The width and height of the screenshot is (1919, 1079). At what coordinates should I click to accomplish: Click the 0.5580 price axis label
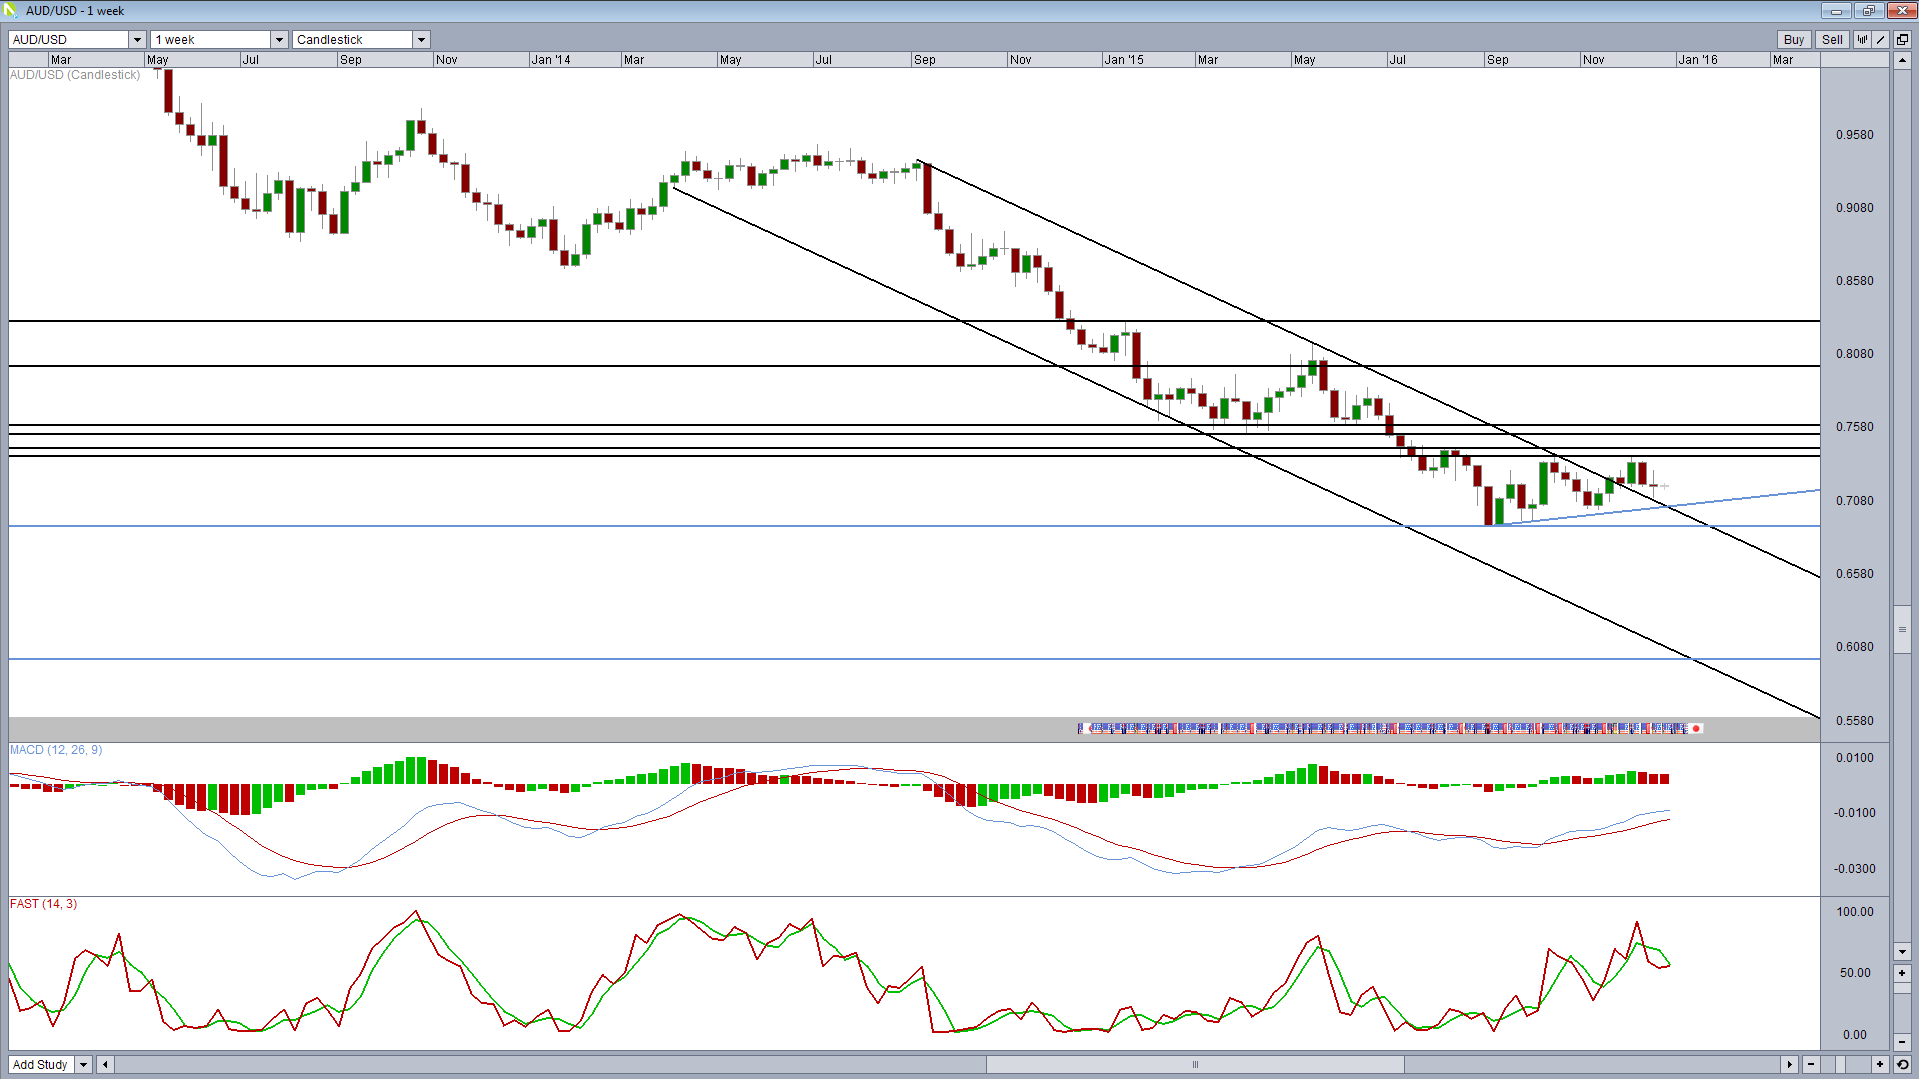tap(1855, 721)
